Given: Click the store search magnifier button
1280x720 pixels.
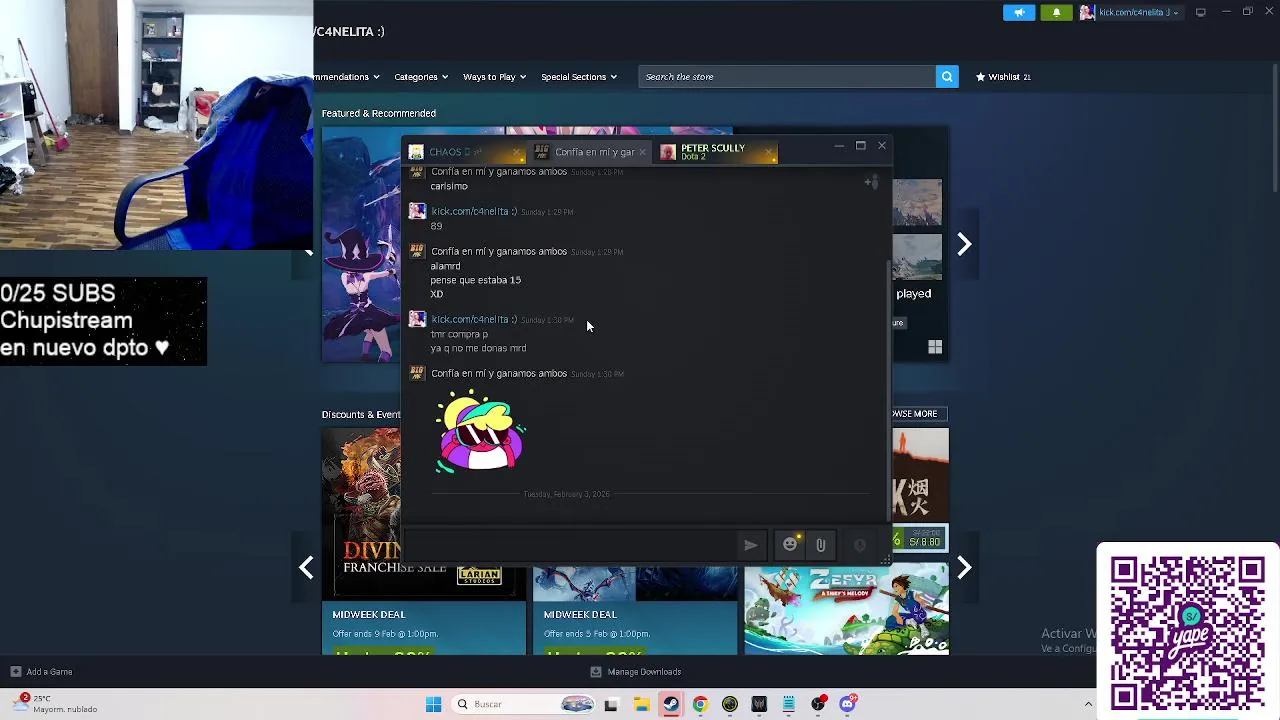Looking at the screenshot, I should click(x=947, y=77).
